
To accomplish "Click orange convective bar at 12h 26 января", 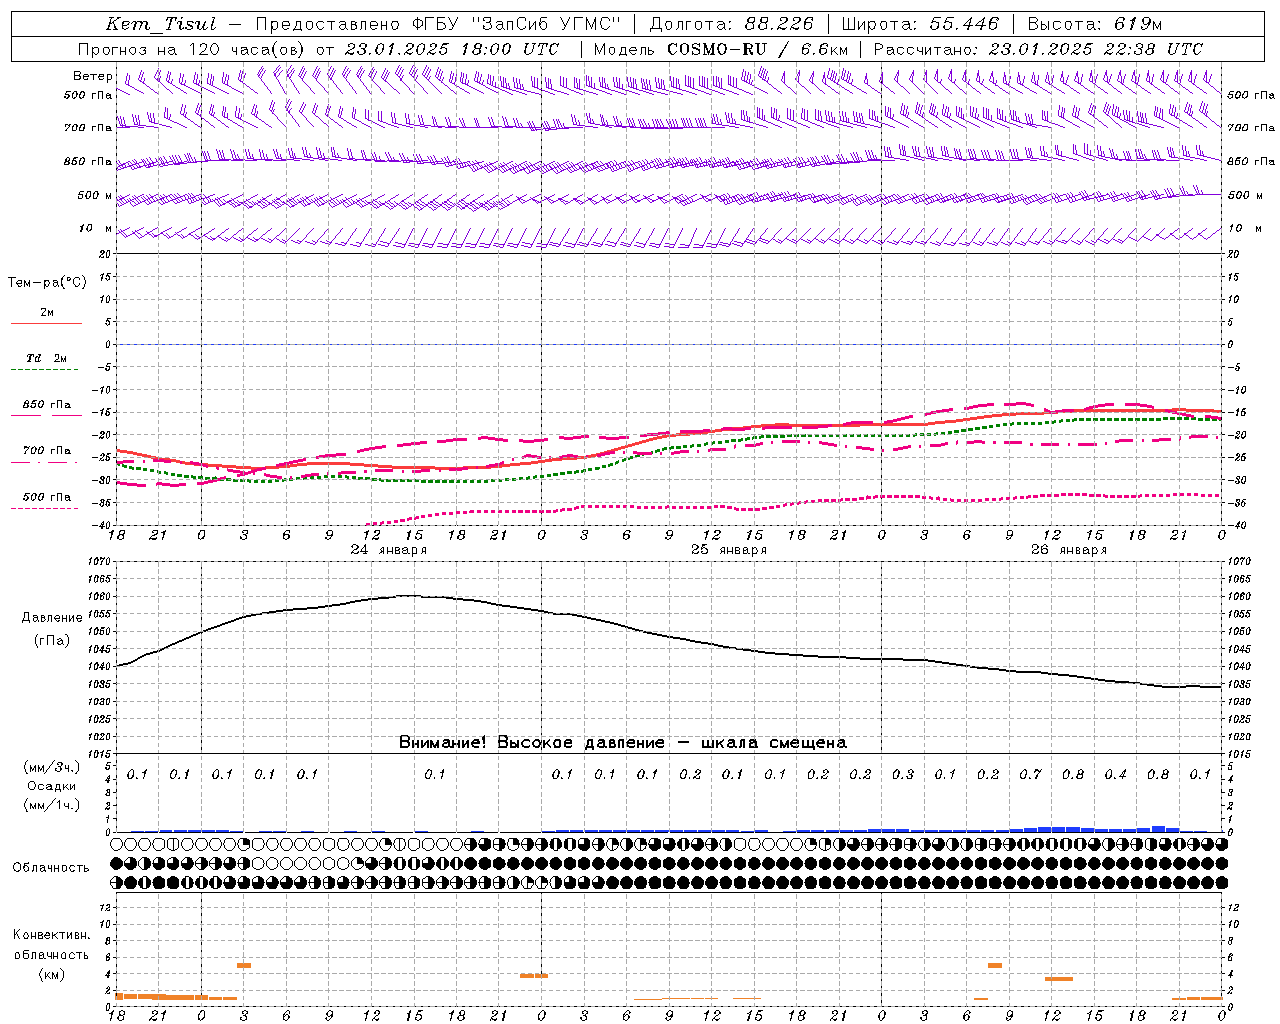I will [x=1059, y=978].
